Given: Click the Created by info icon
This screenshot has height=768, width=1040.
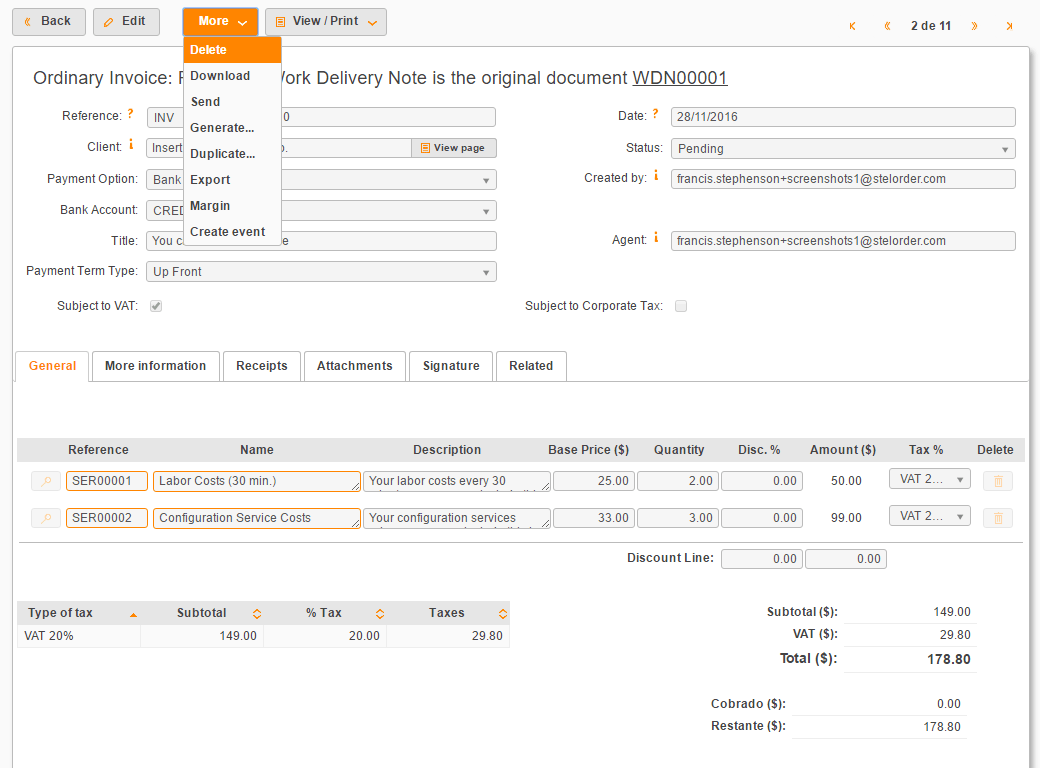Looking at the screenshot, I should [x=656, y=176].
